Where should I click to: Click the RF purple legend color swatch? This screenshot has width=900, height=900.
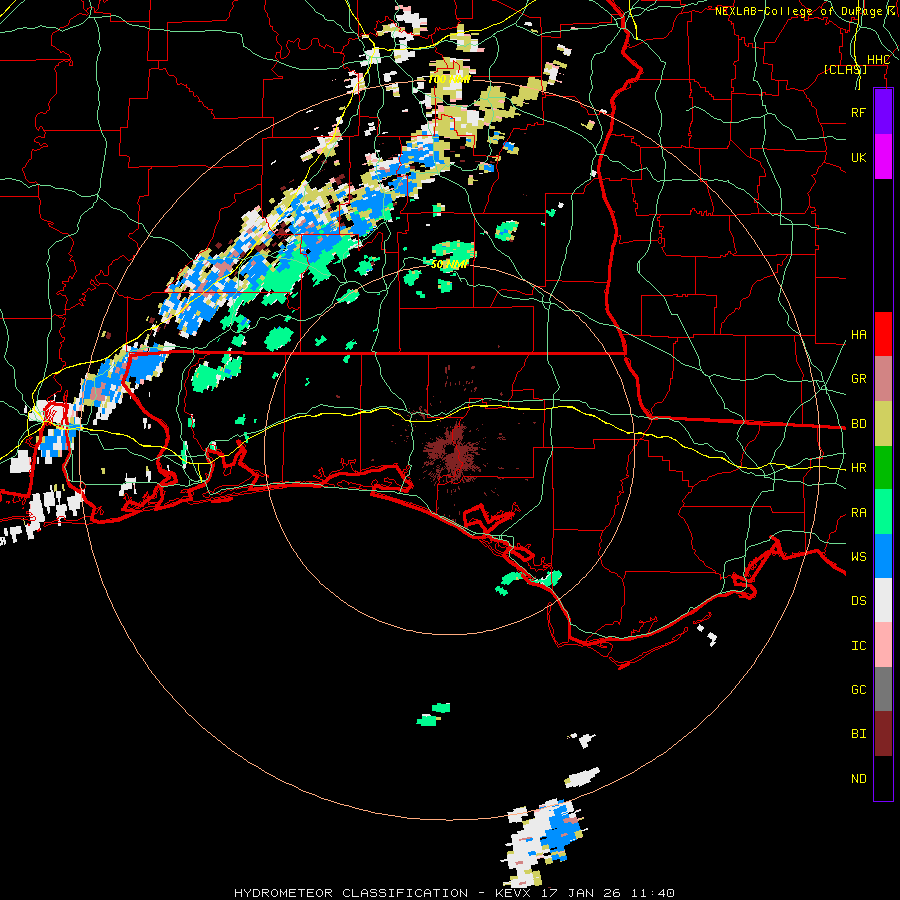(883, 112)
